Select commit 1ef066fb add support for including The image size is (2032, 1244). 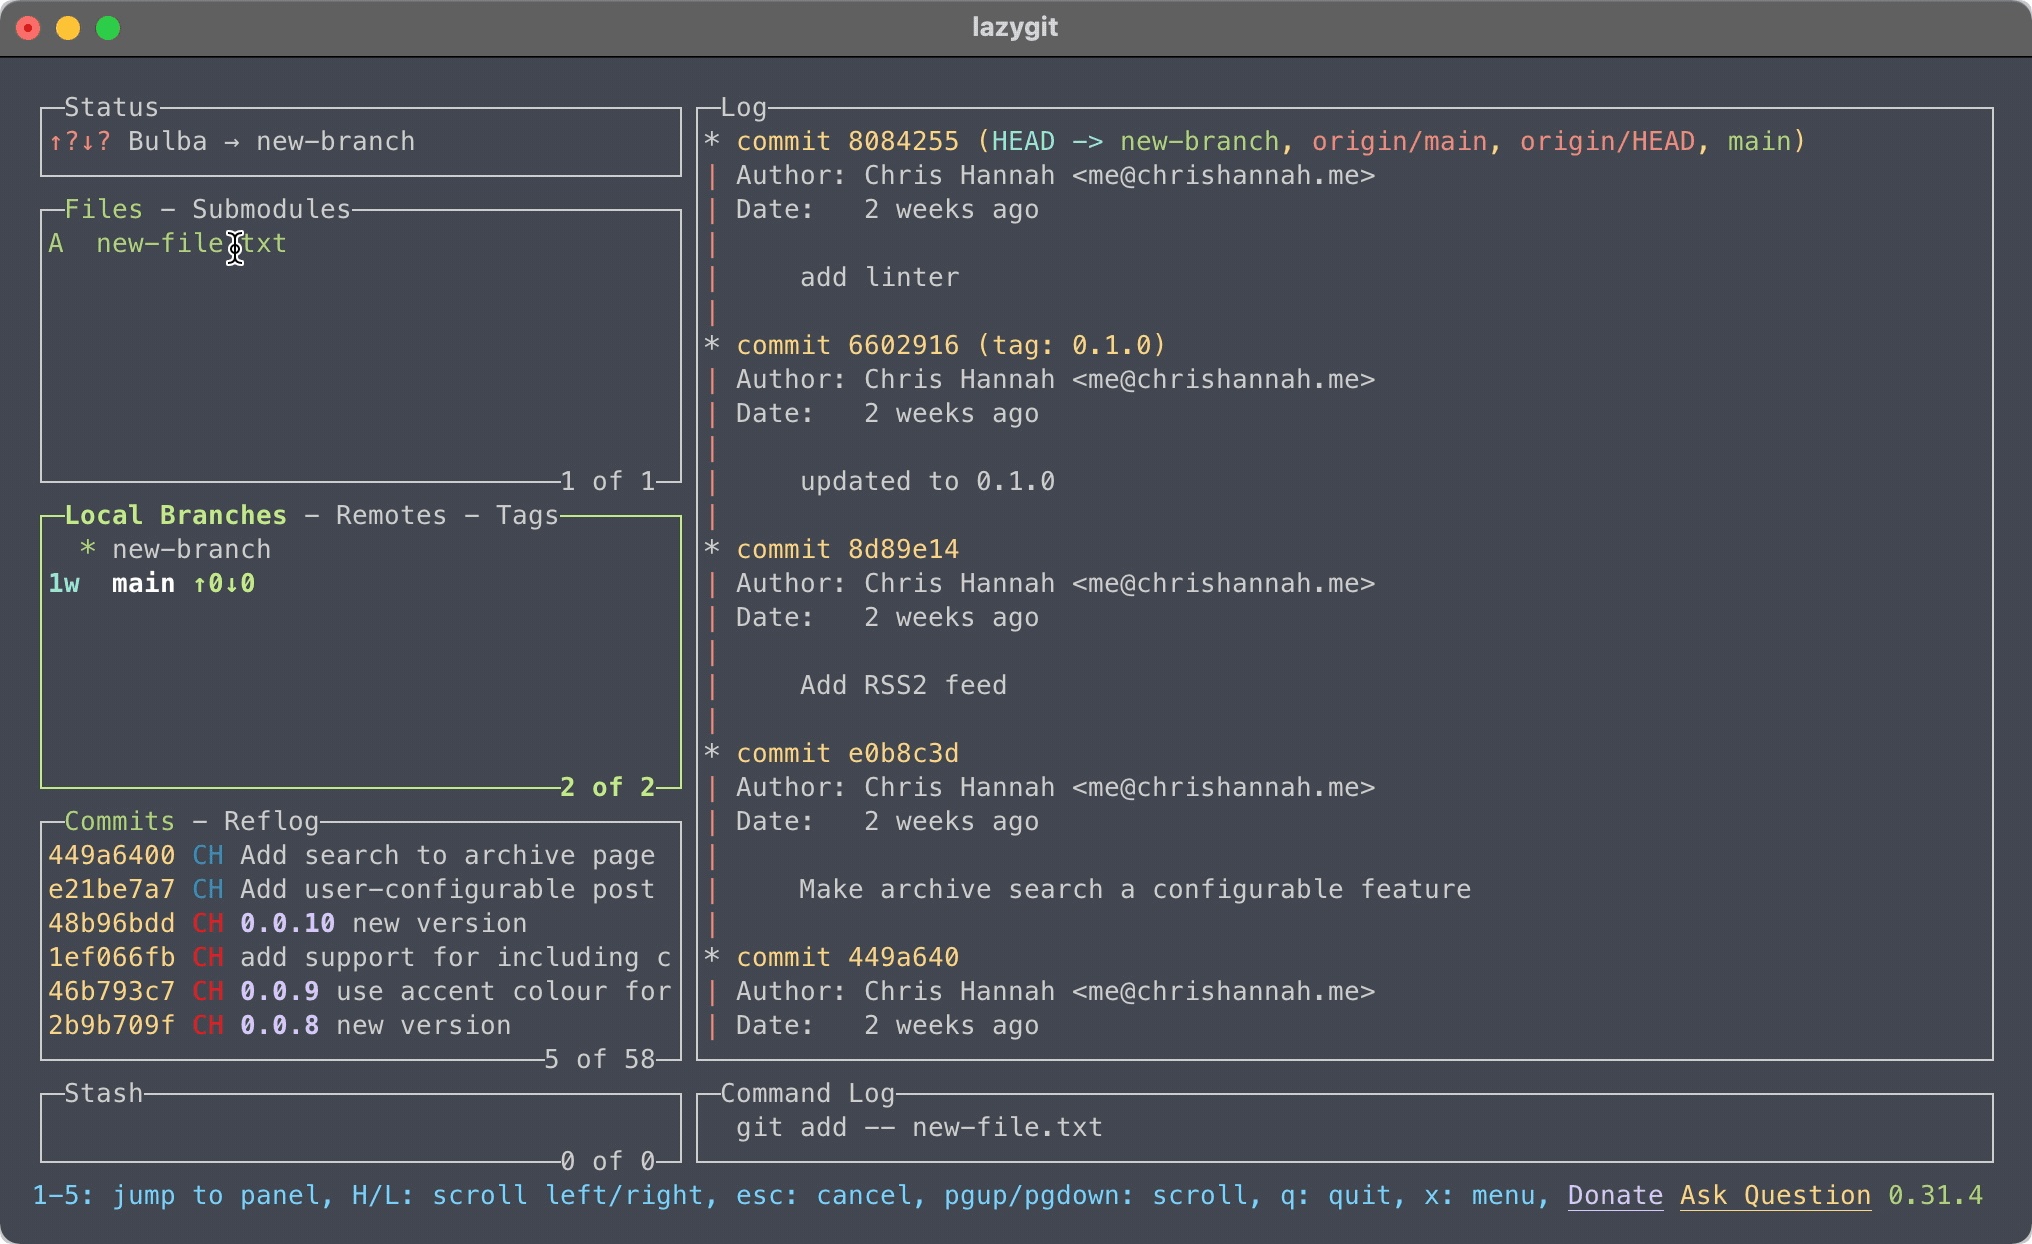coord(361,957)
